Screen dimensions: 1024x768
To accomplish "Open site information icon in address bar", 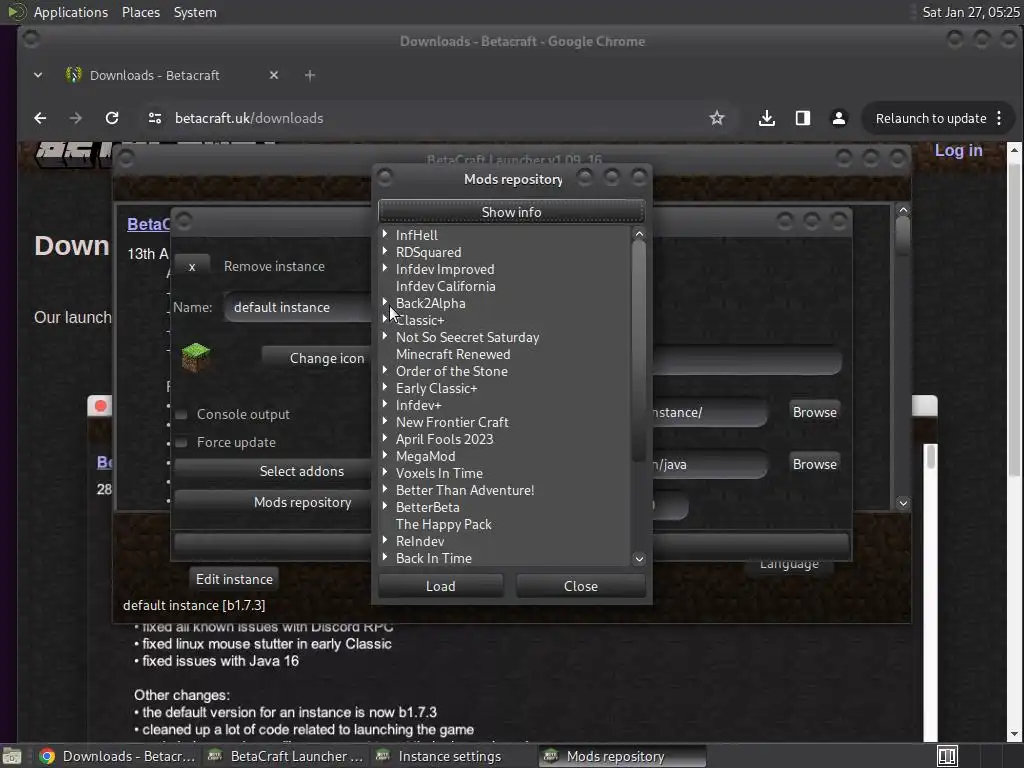I will [155, 118].
